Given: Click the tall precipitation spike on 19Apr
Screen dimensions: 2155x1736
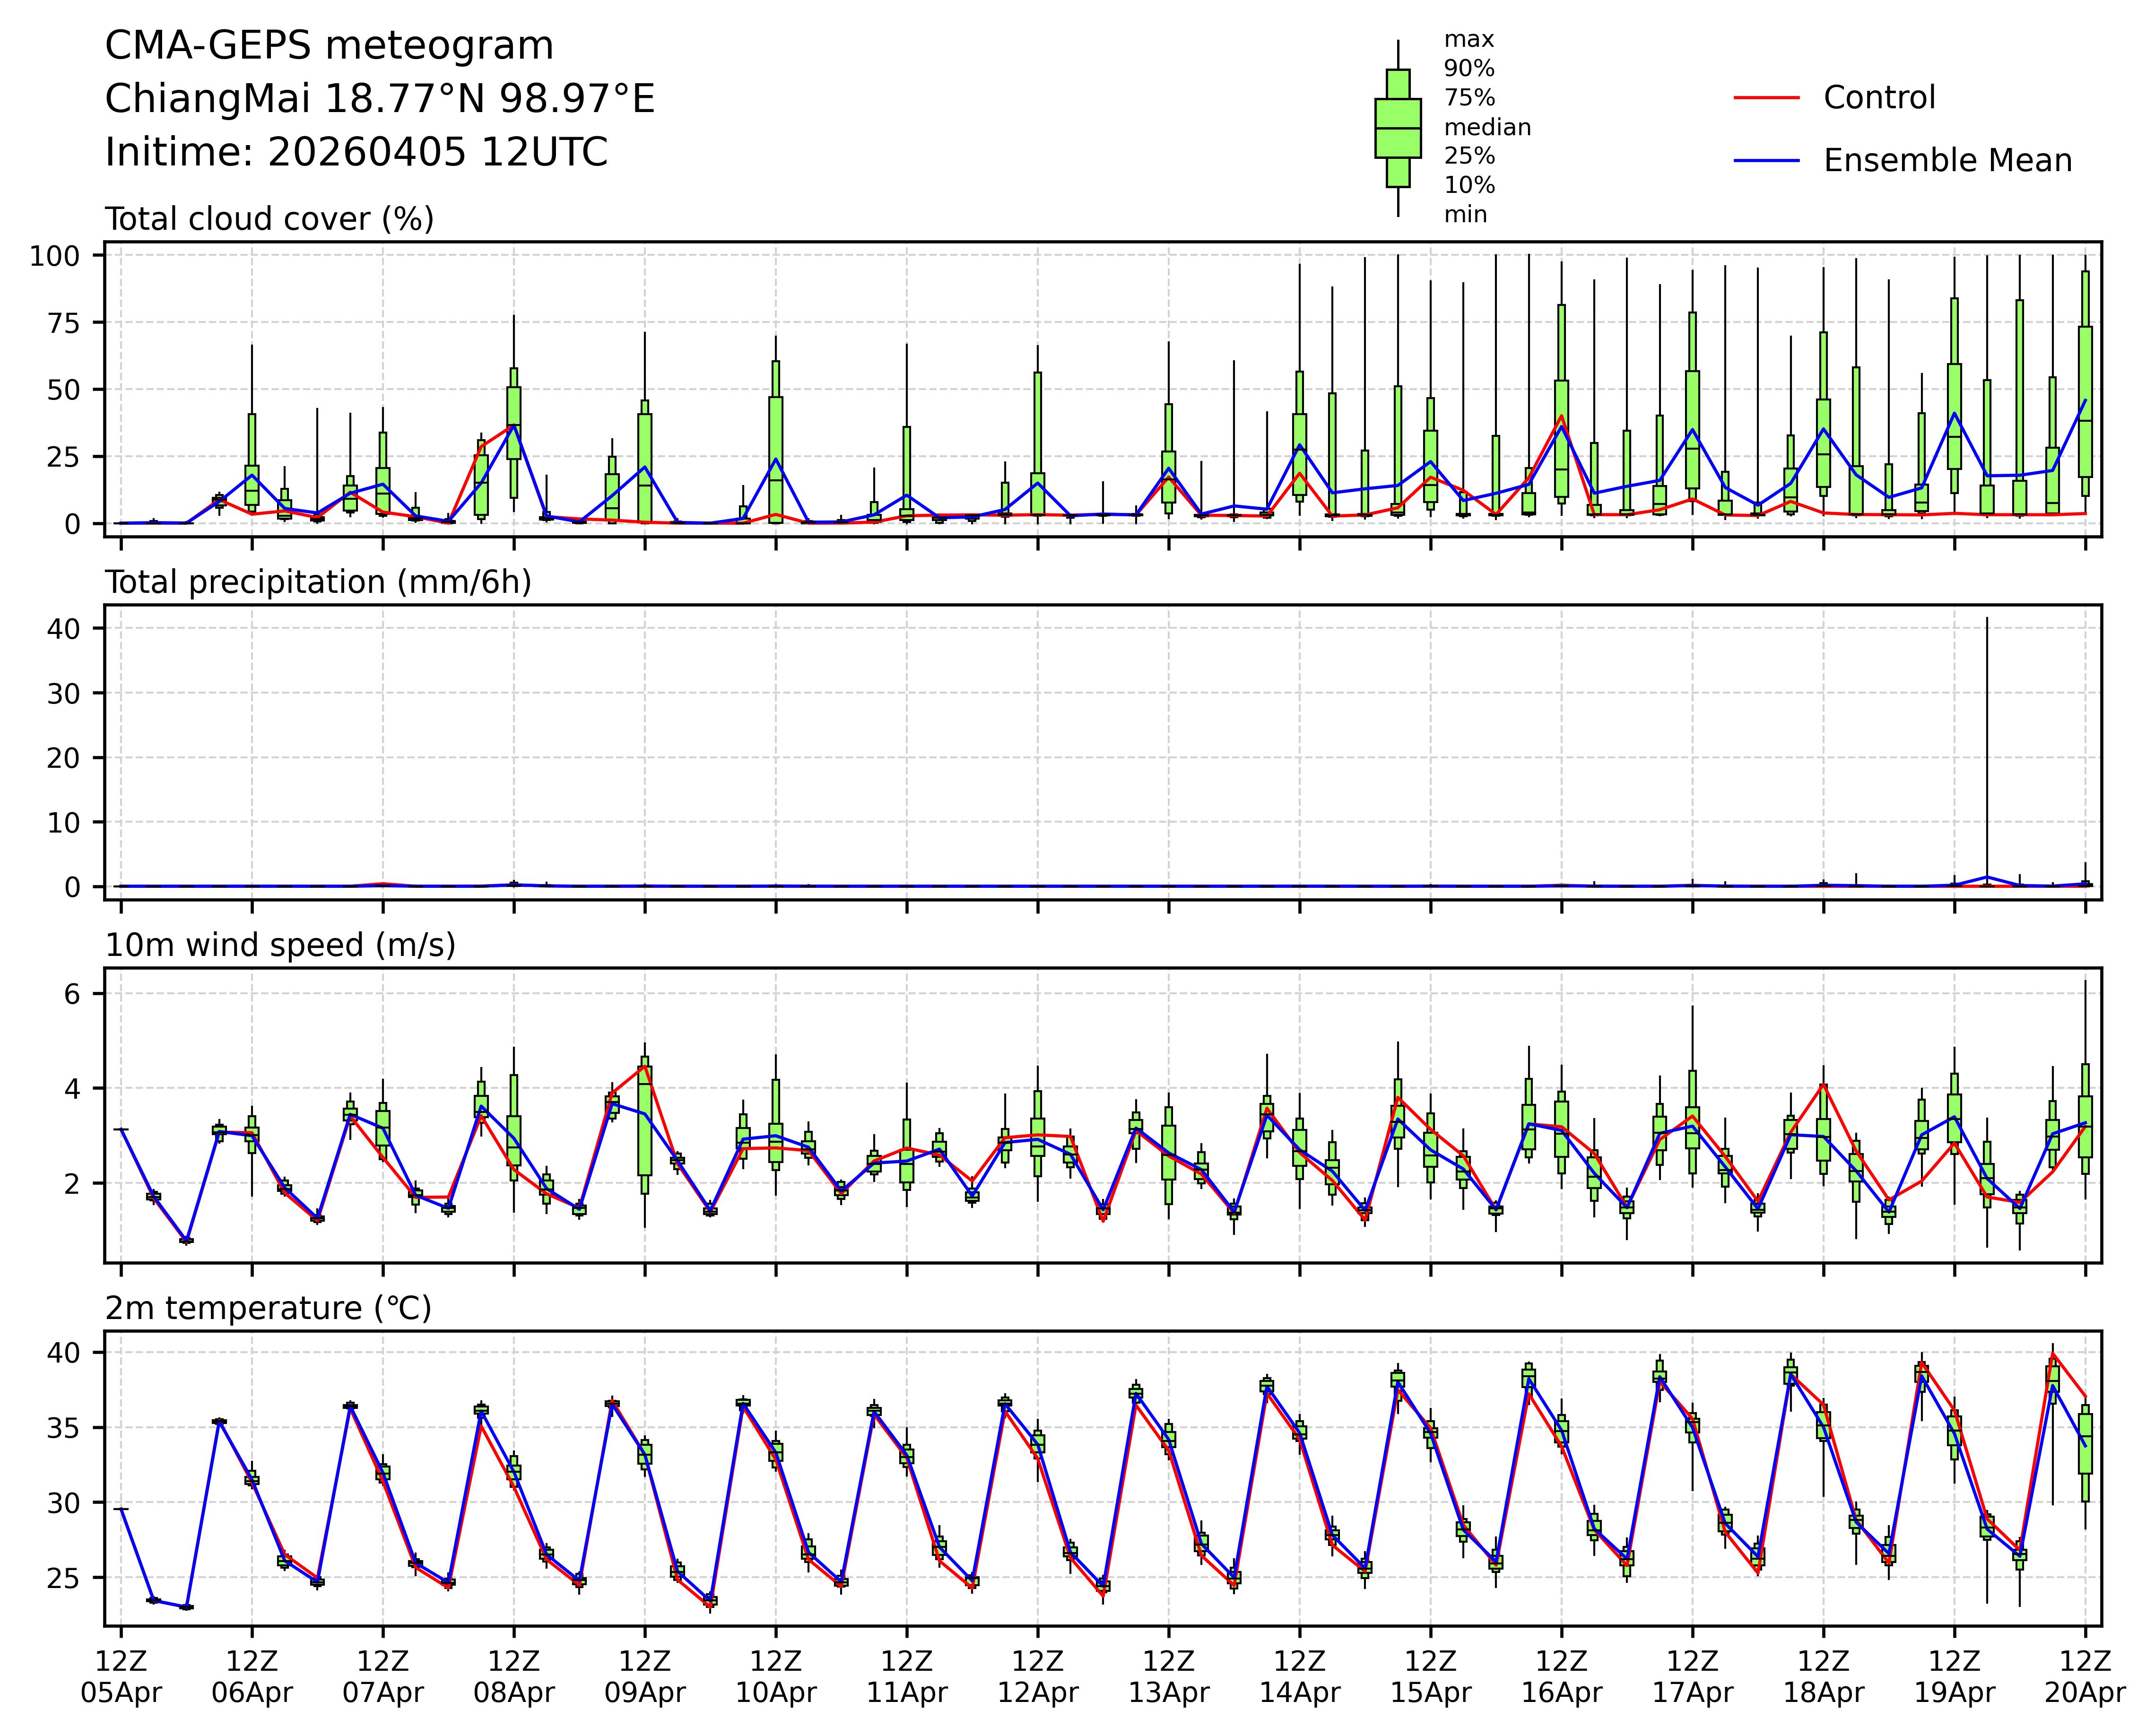Looking at the screenshot, I should pos(1986,740).
